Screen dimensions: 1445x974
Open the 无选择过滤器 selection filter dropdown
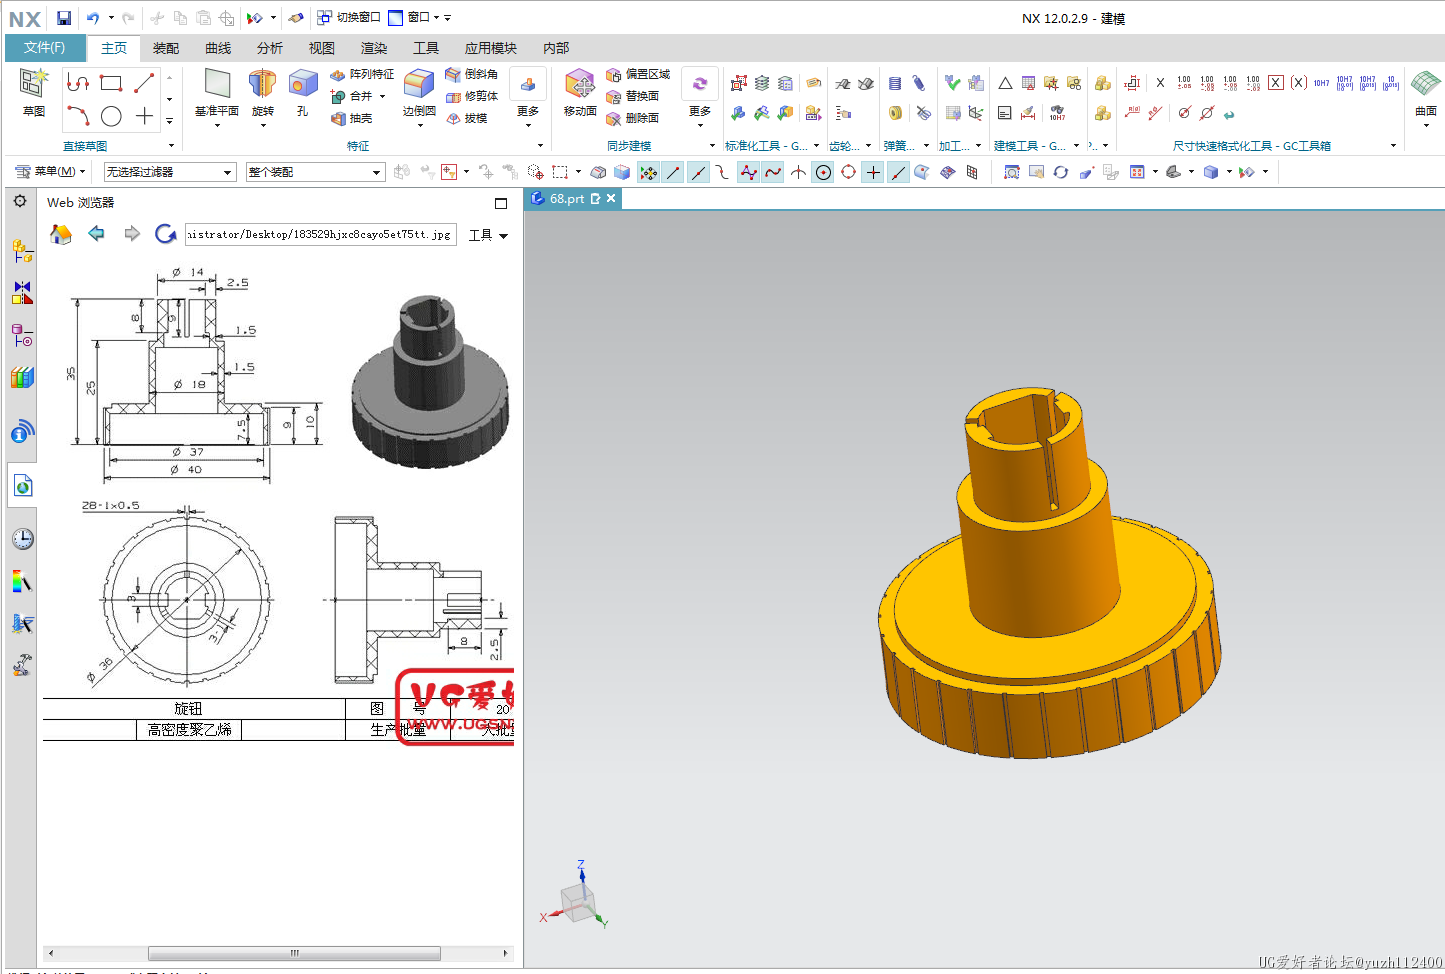click(170, 172)
